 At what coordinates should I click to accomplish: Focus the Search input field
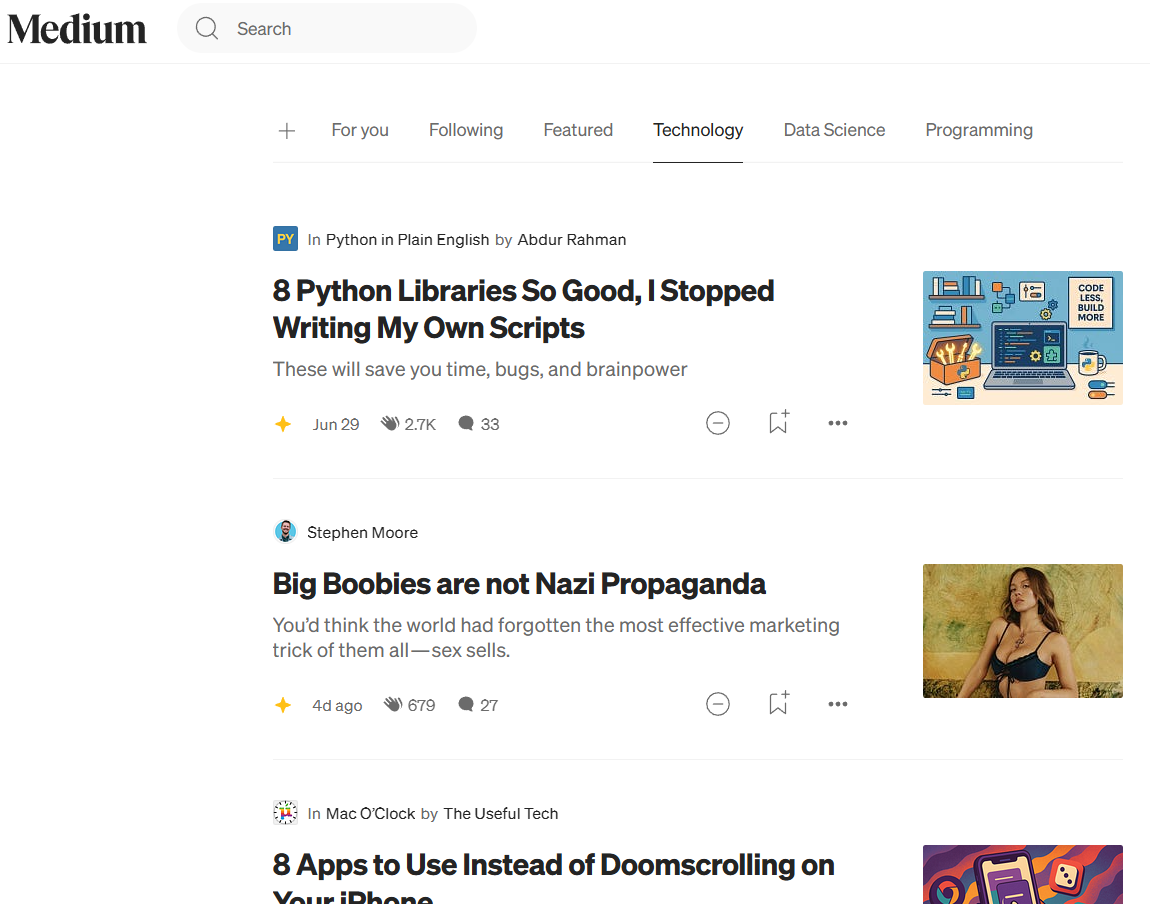tap(327, 29)
